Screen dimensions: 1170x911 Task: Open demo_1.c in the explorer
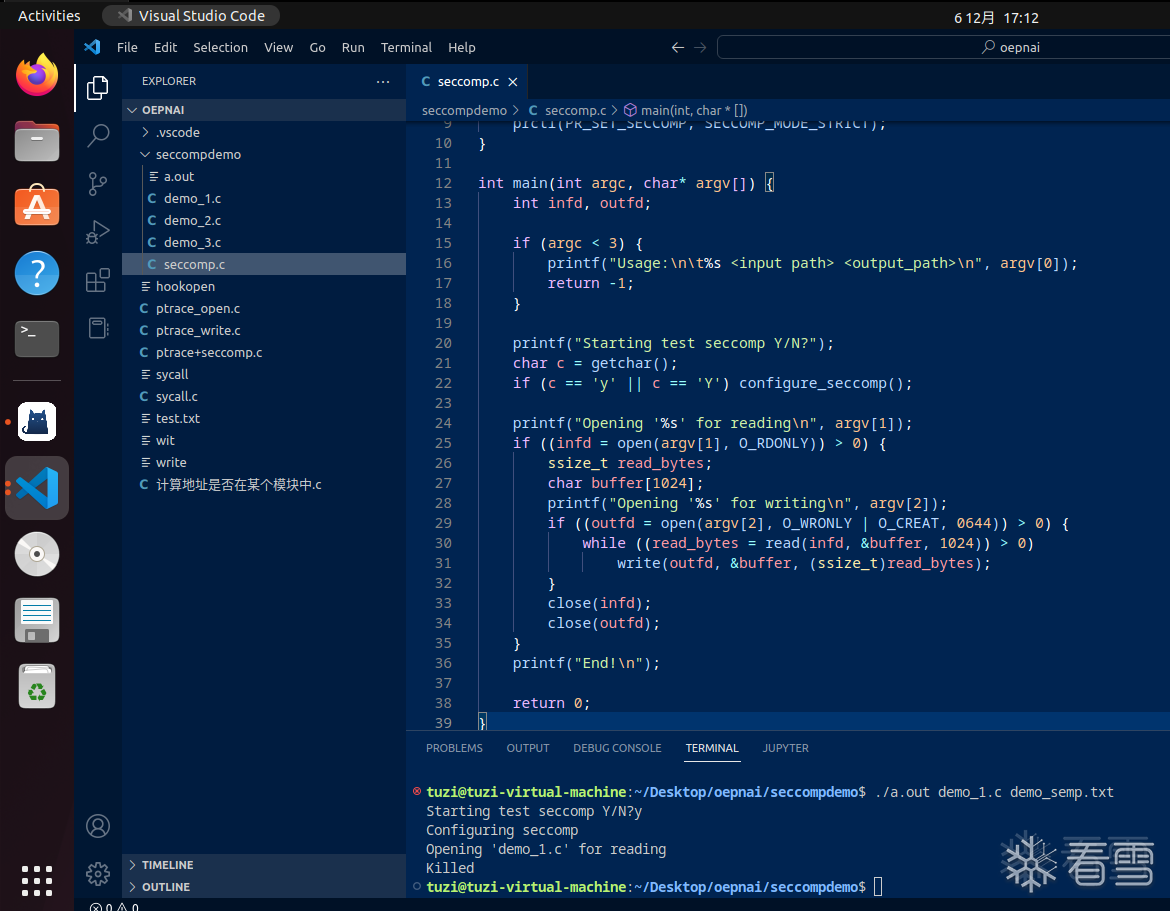pos(264,198)
